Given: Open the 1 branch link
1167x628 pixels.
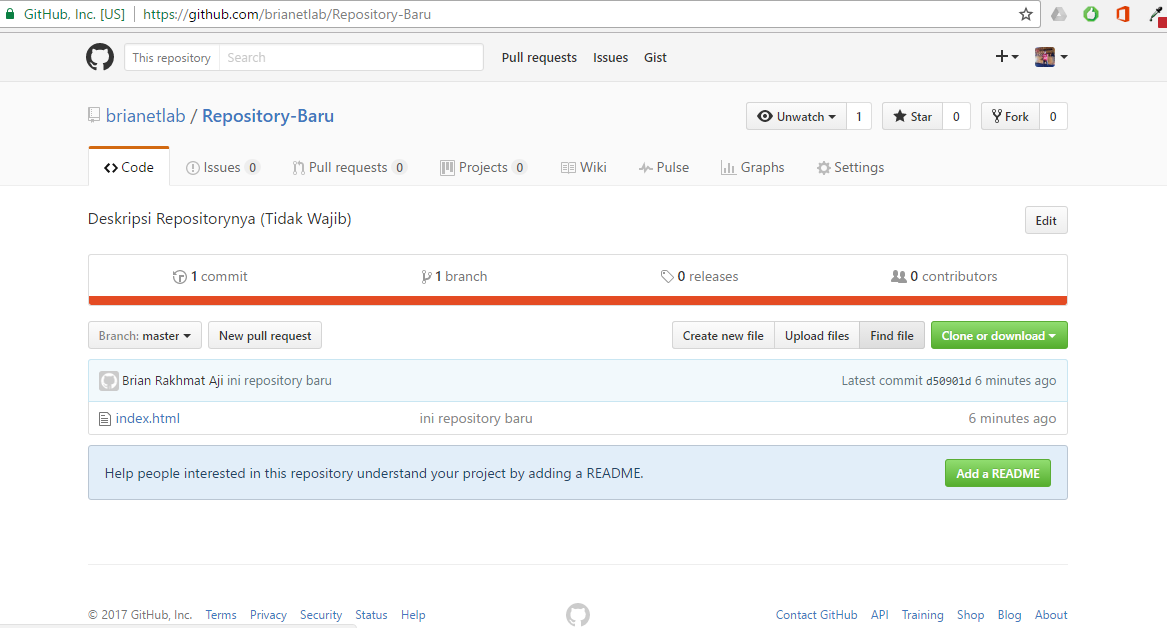Looking at the screenshot, I should point(454,276).
